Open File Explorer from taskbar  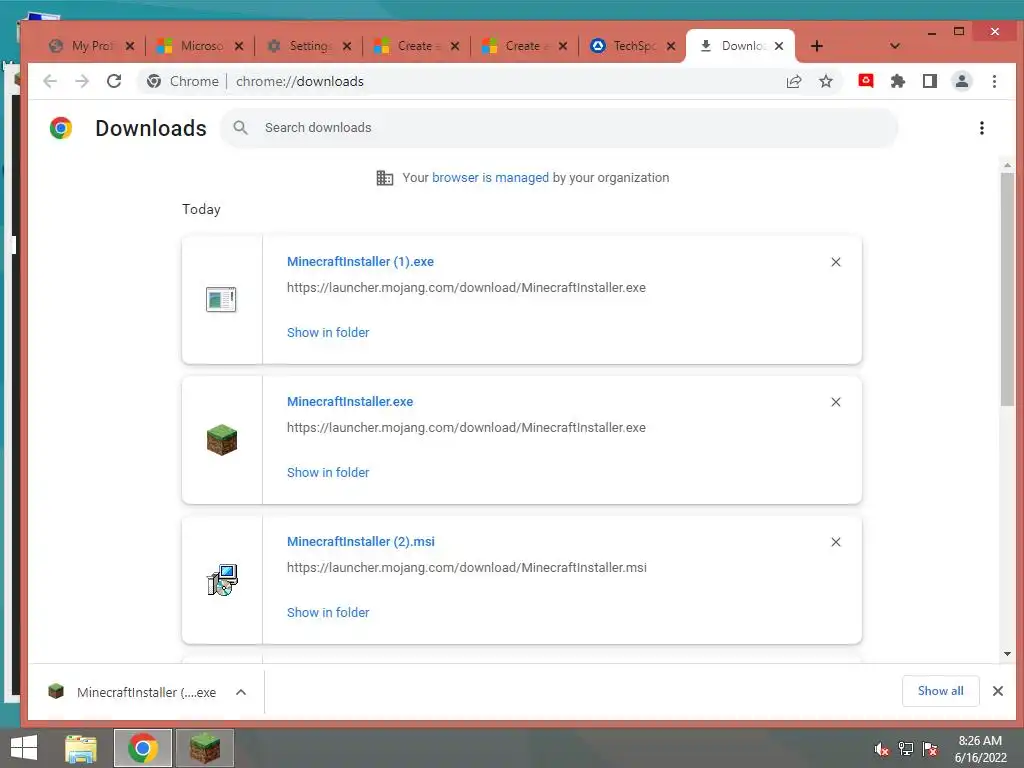[81, 748]
